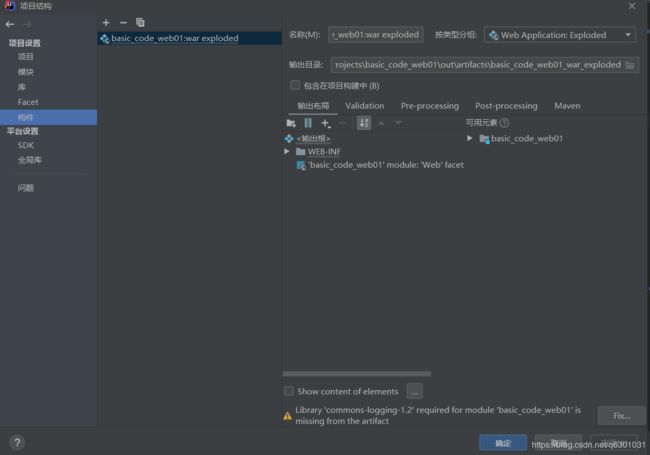Remove element from output layout toolbar
This screenshot has width=650, height=455.
(x=342, y=123)
